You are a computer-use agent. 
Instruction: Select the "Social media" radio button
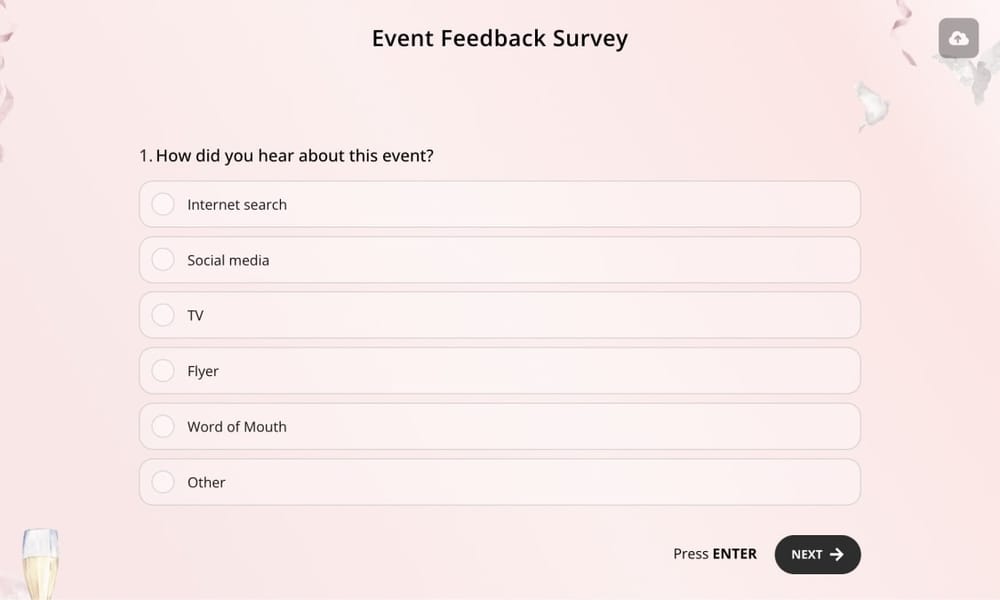pos(163,259)
